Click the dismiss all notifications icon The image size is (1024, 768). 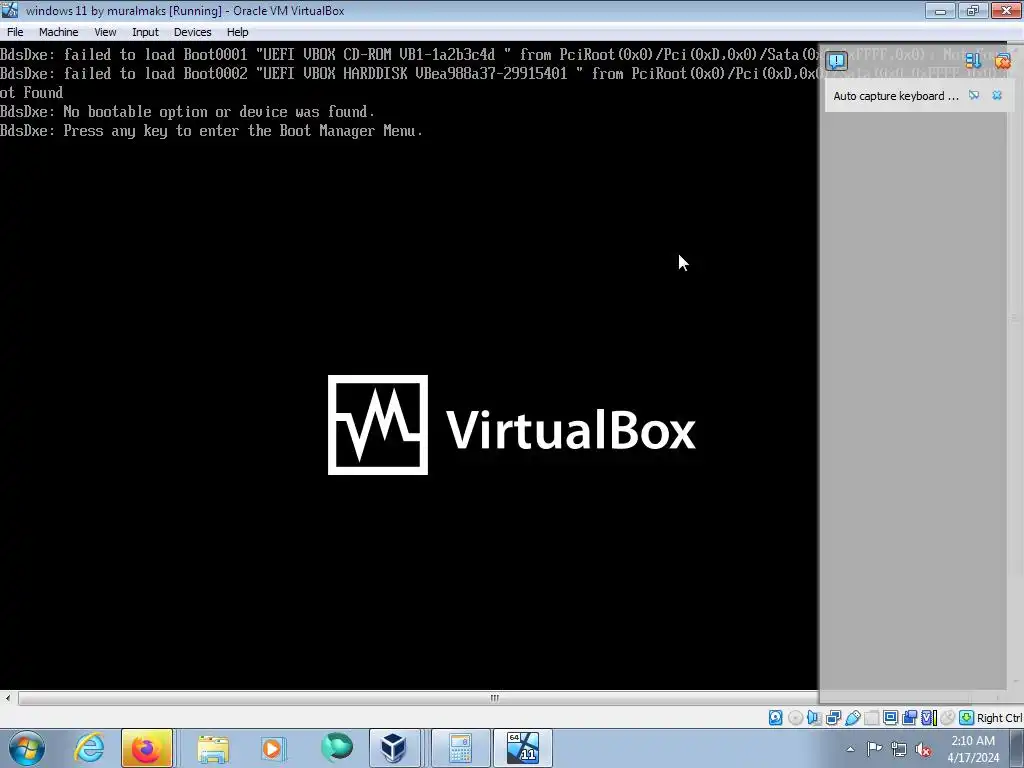click(x=1002, y=61)
